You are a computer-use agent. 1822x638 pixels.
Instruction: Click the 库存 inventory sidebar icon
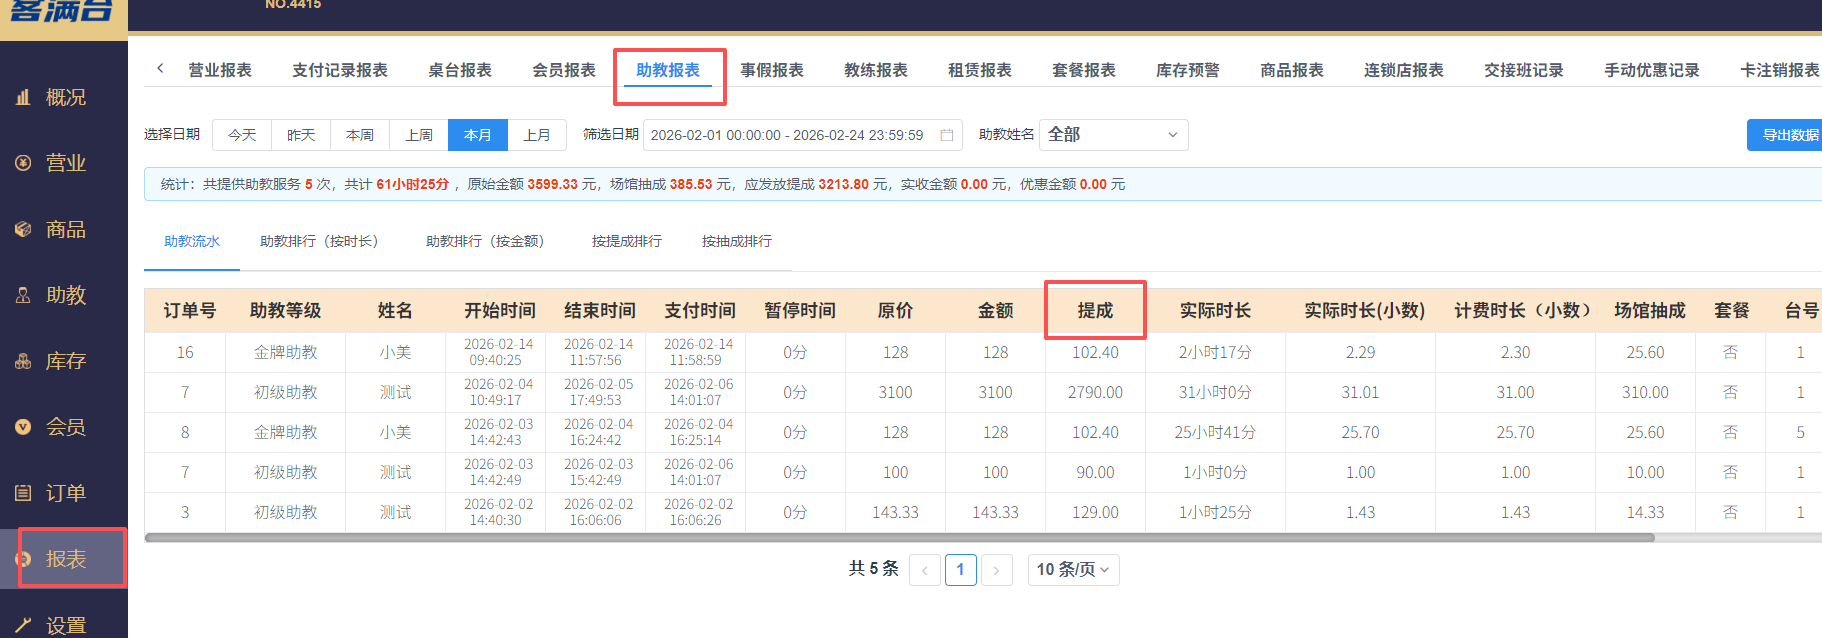[x=23, y=361]
